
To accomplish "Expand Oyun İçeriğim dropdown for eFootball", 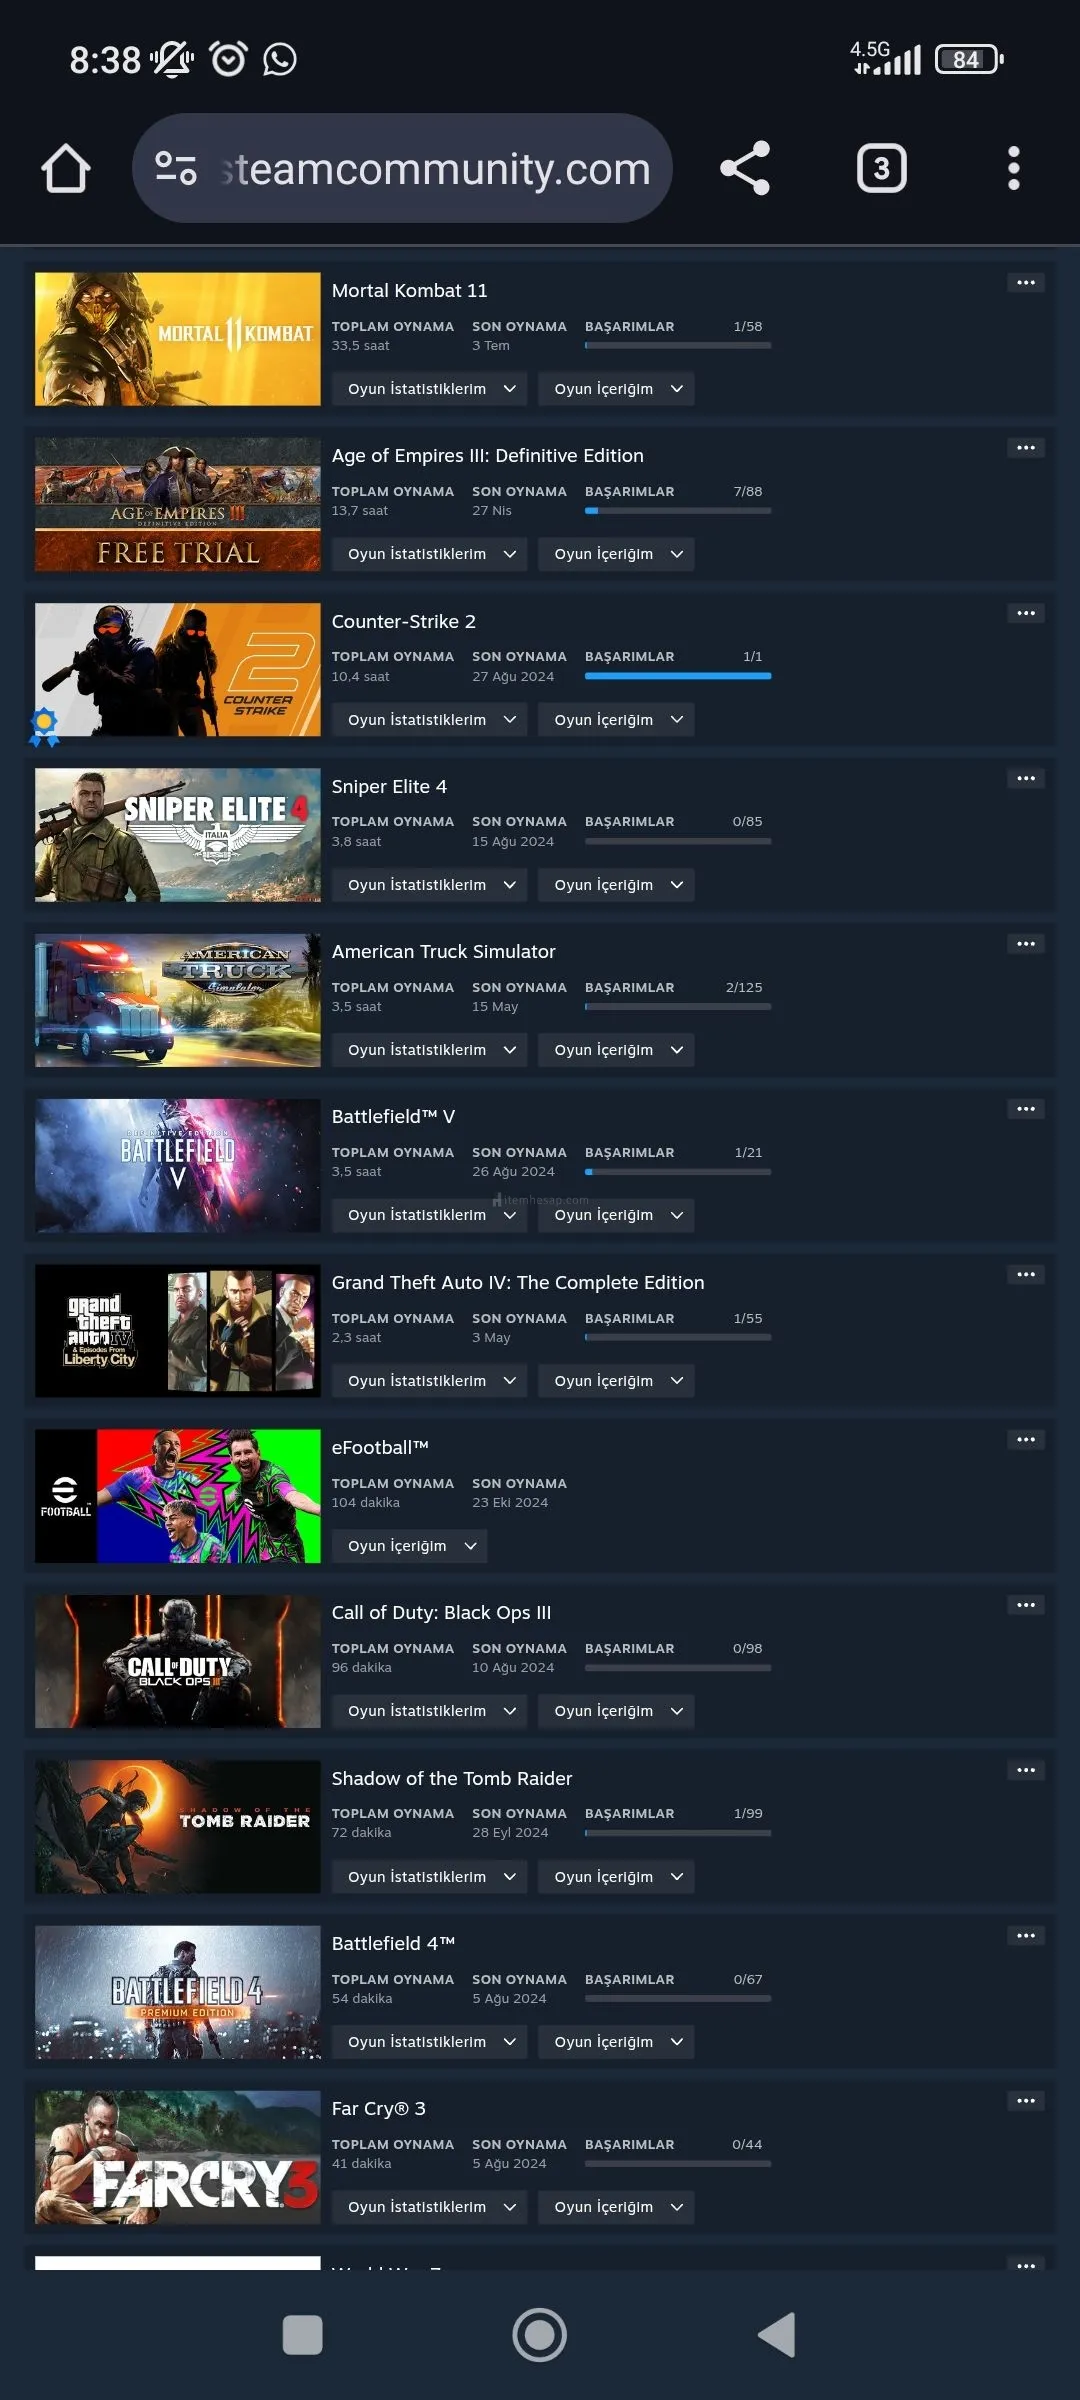I will click(409, 1546).
